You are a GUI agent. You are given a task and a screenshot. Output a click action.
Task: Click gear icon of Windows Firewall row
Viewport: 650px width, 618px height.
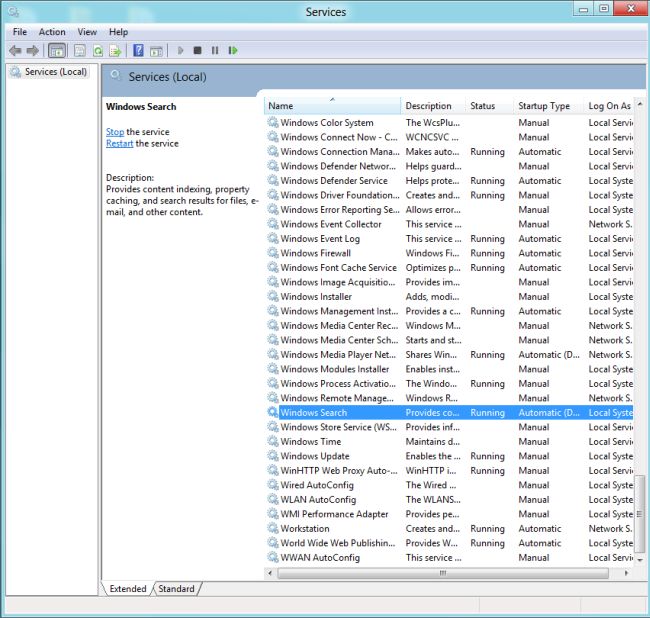click(273, 253)
